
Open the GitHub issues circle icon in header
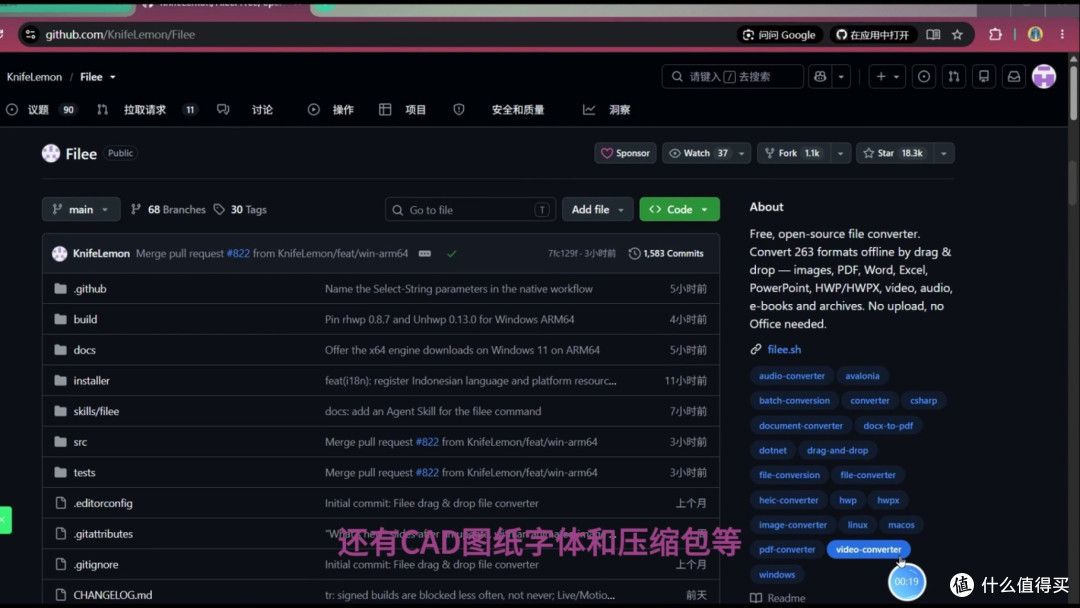(924, 76)
